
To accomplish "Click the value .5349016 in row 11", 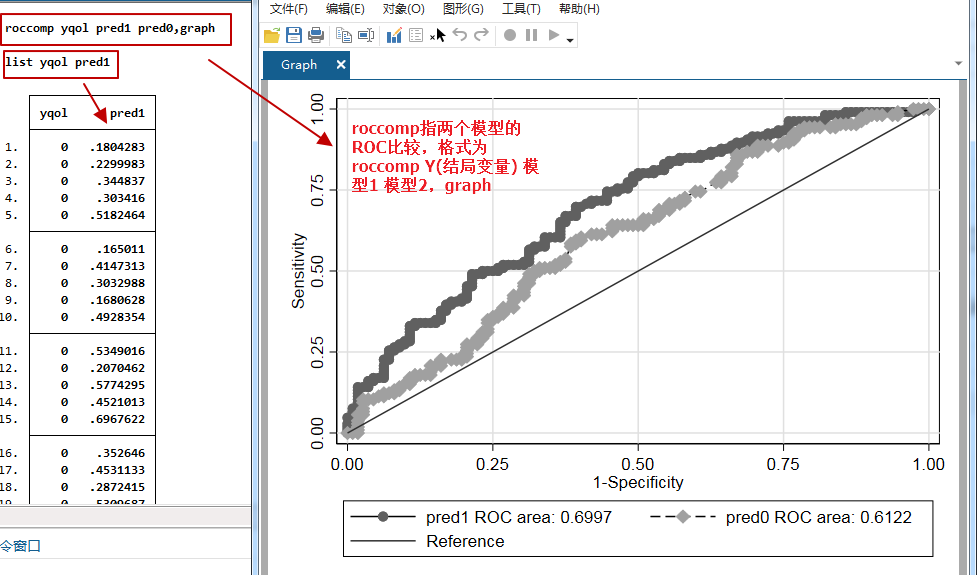I will pos(117,351).
